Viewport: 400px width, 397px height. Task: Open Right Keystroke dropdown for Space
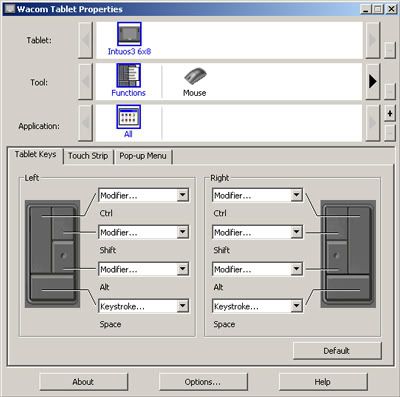(x=257, y=306)
